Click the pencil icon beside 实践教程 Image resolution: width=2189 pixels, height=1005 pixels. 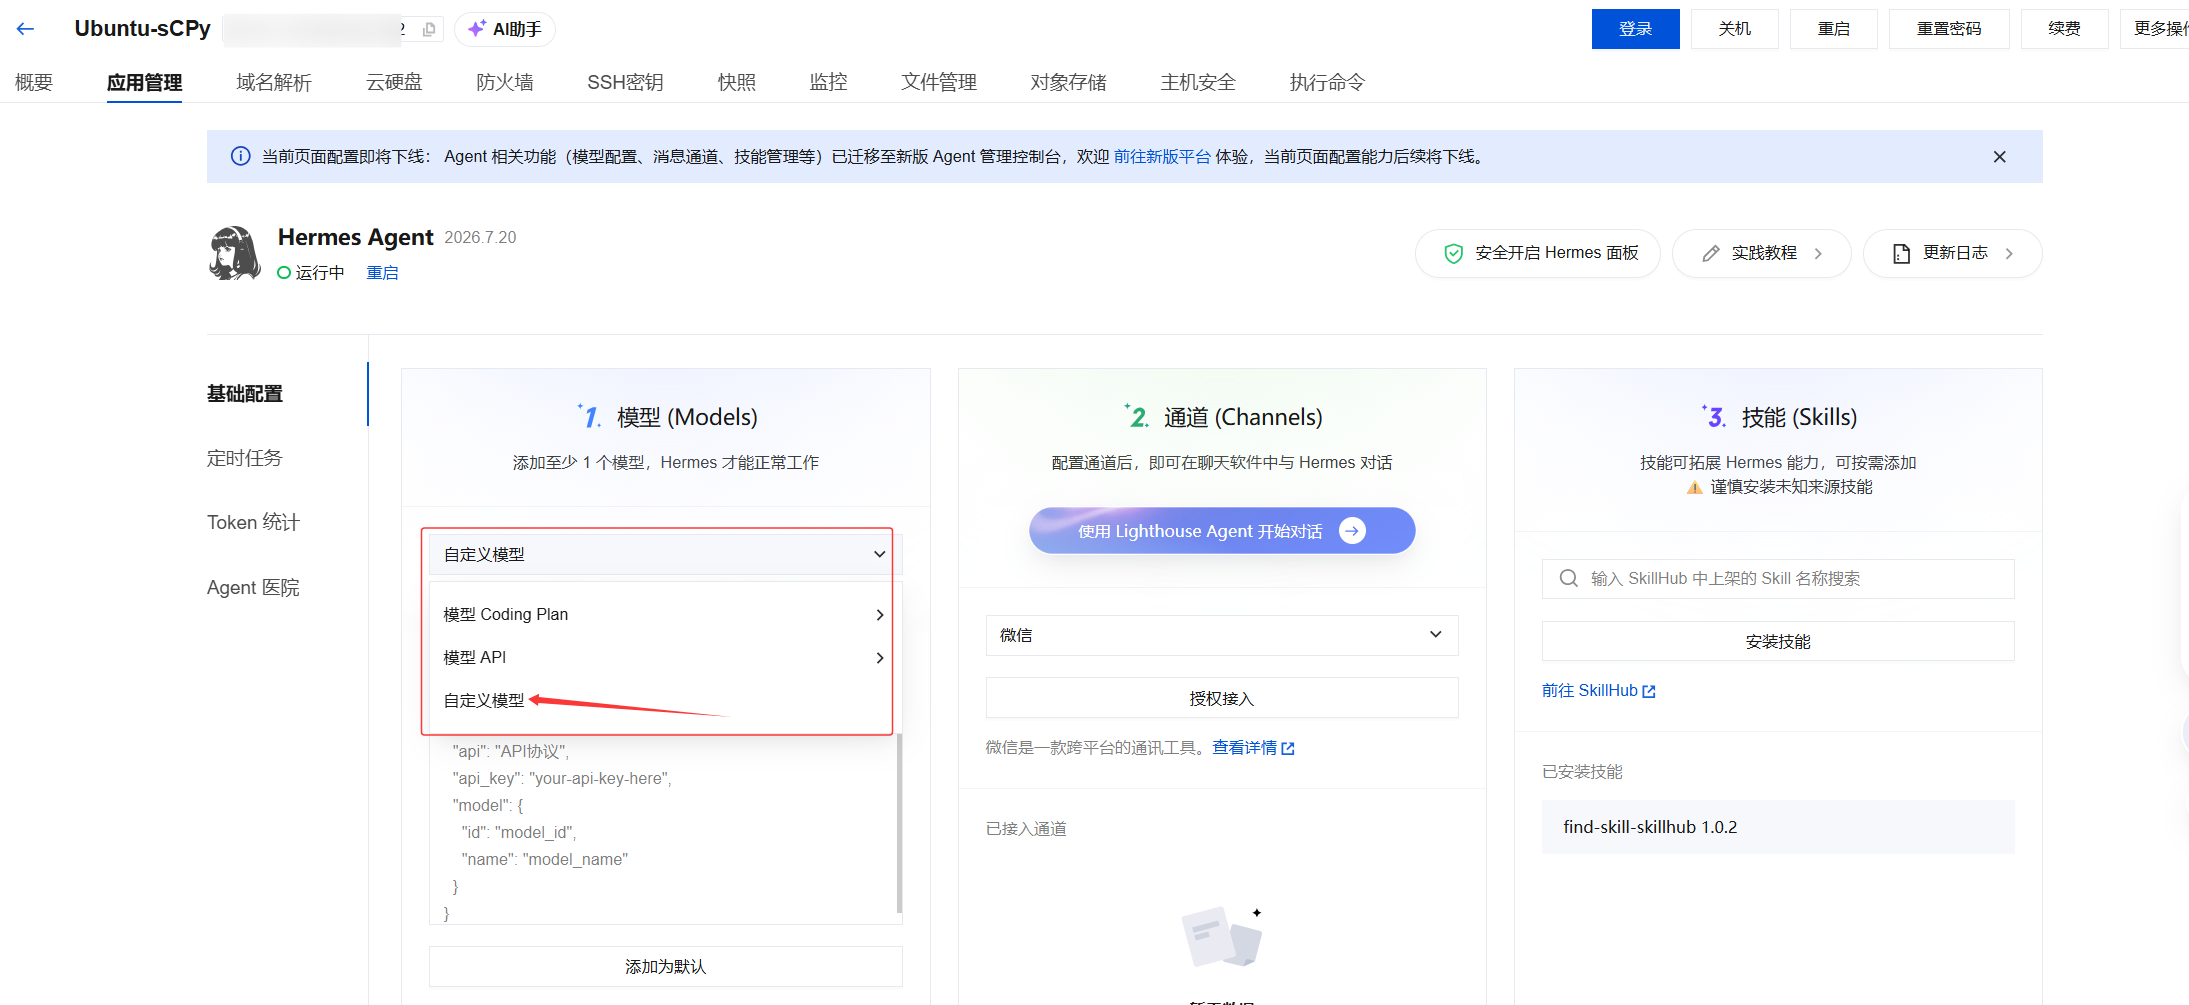click(x=1711, y=254)
